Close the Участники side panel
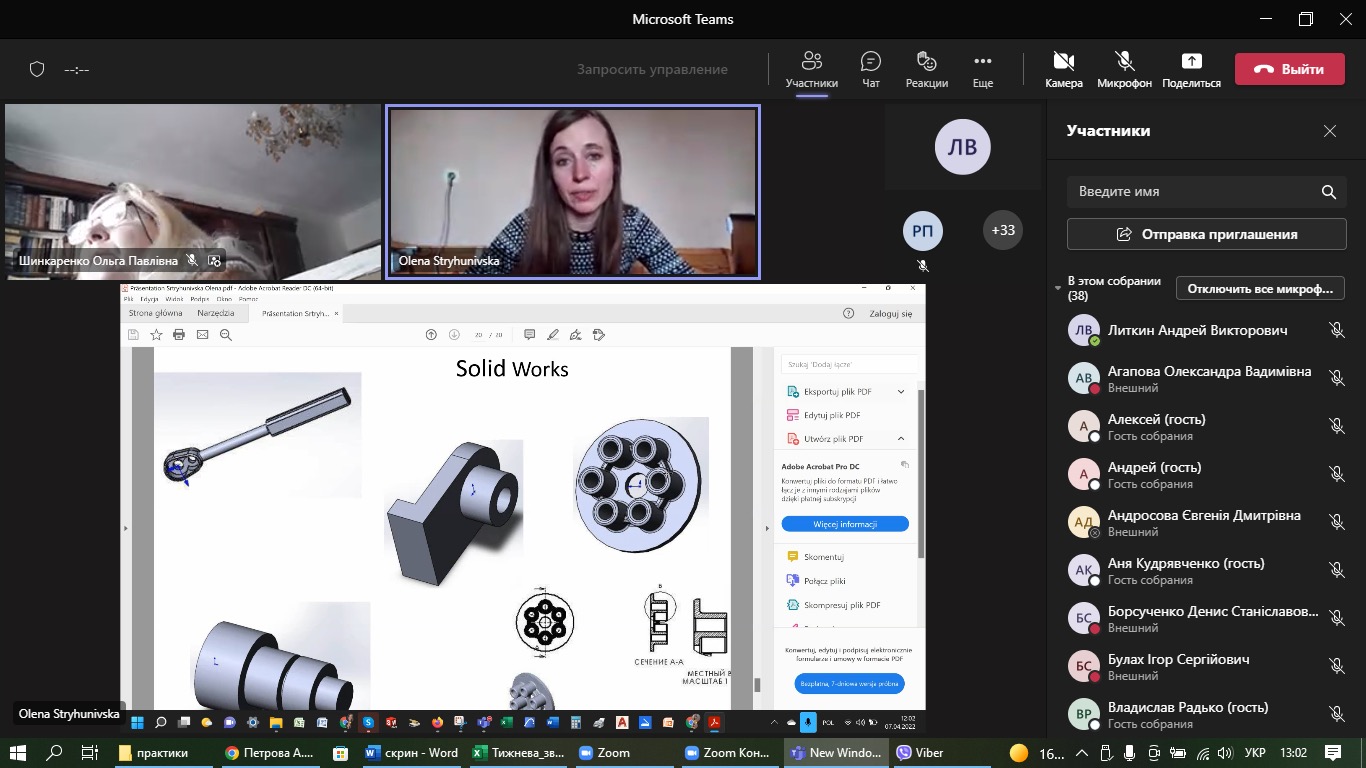This screenshot has height=768, width=1366. (x=1329, y=131)
